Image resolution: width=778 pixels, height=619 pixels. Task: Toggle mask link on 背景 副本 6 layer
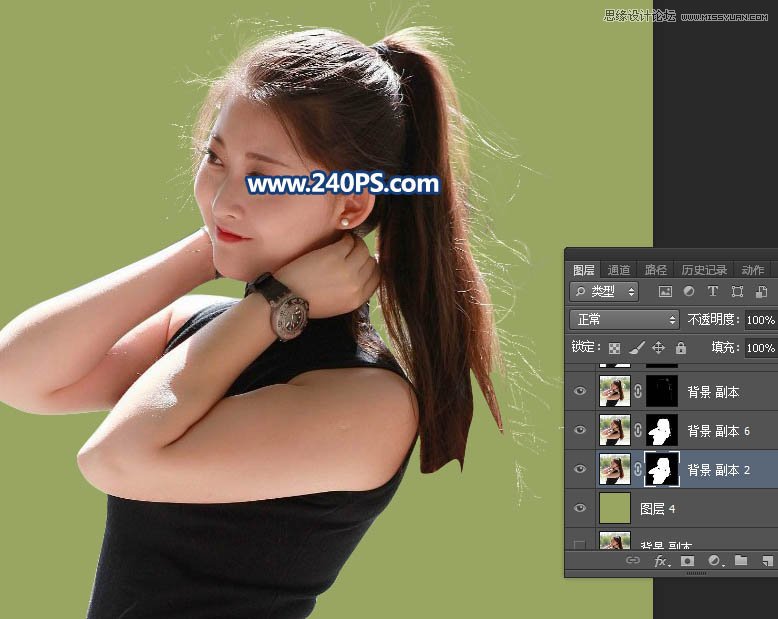638,430
